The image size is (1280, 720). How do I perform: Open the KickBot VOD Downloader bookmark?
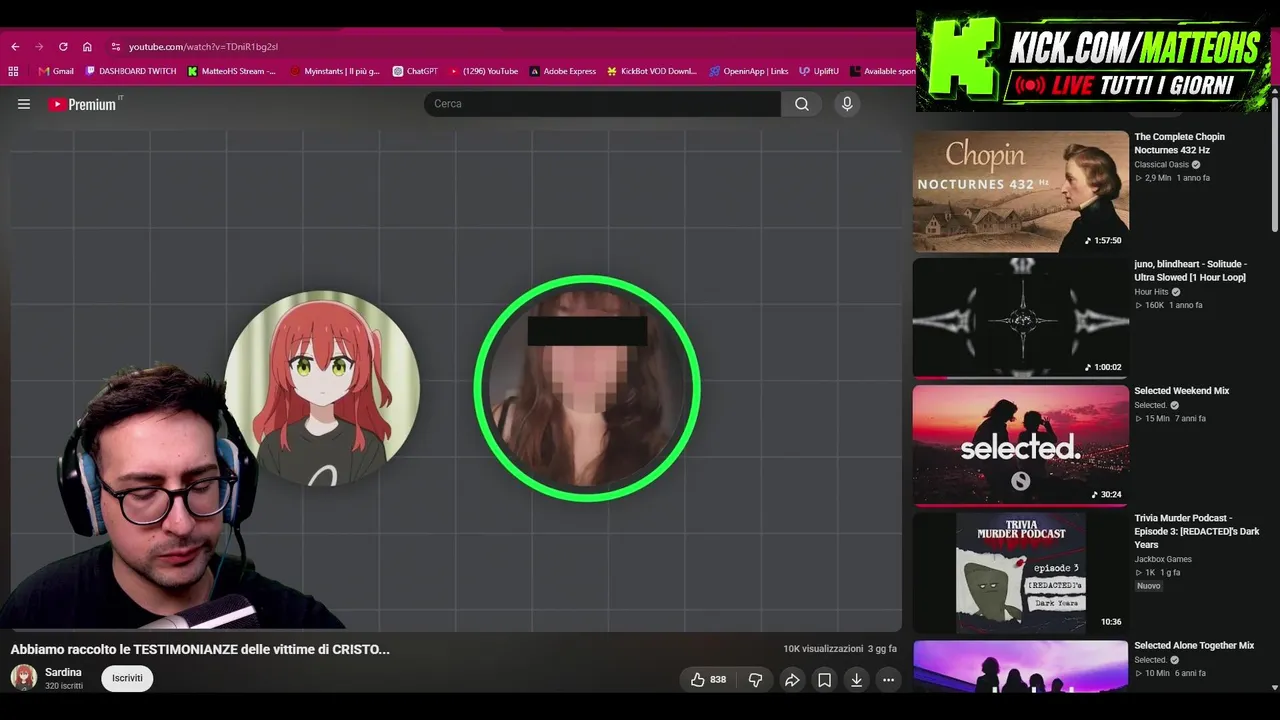[652, 71]
